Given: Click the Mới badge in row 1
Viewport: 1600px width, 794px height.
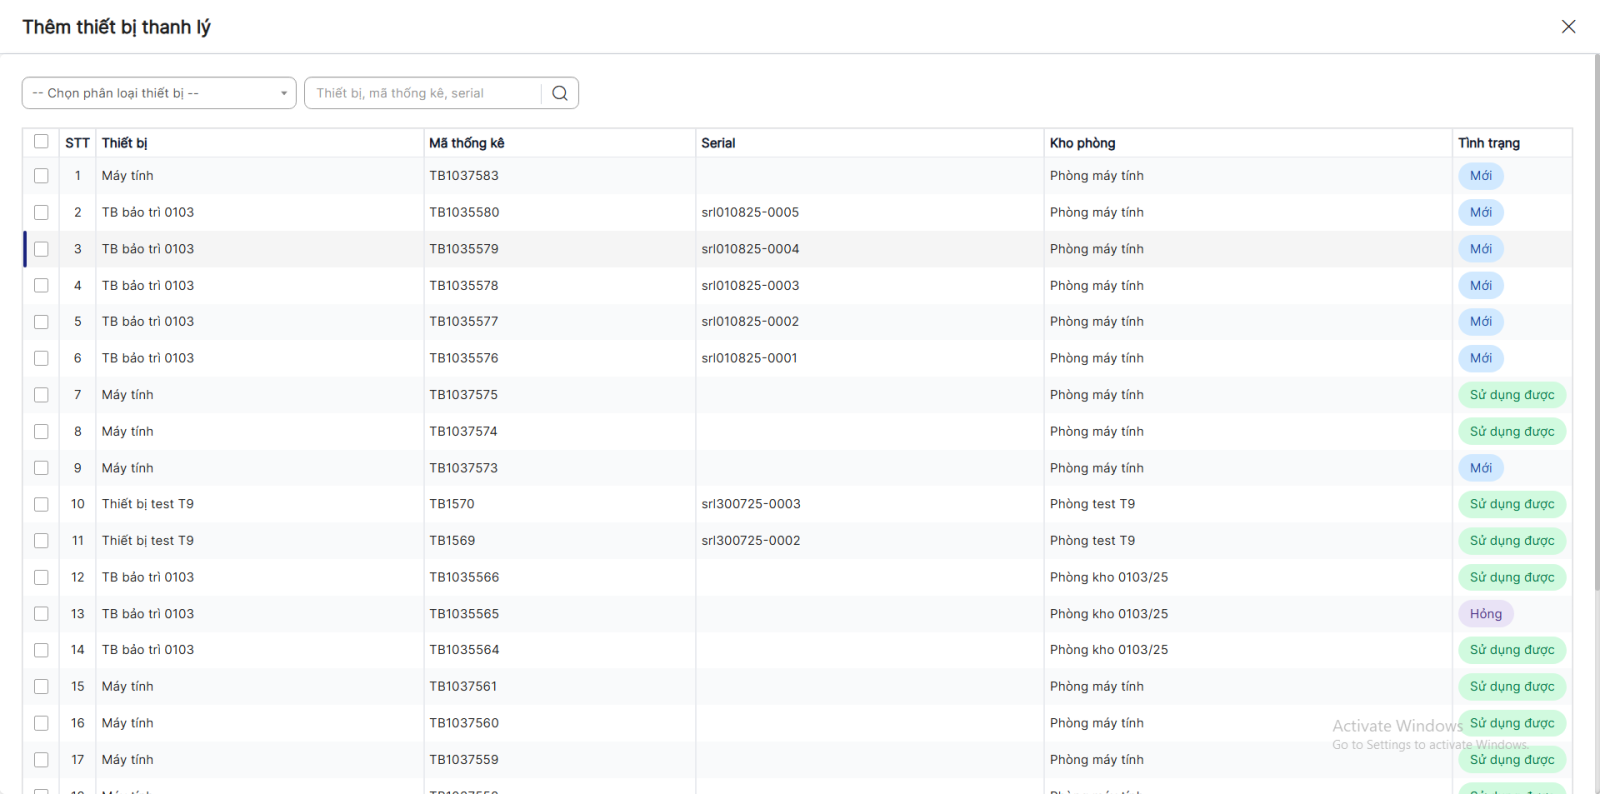Looking at the screenshot, I should click(1480, 176).
